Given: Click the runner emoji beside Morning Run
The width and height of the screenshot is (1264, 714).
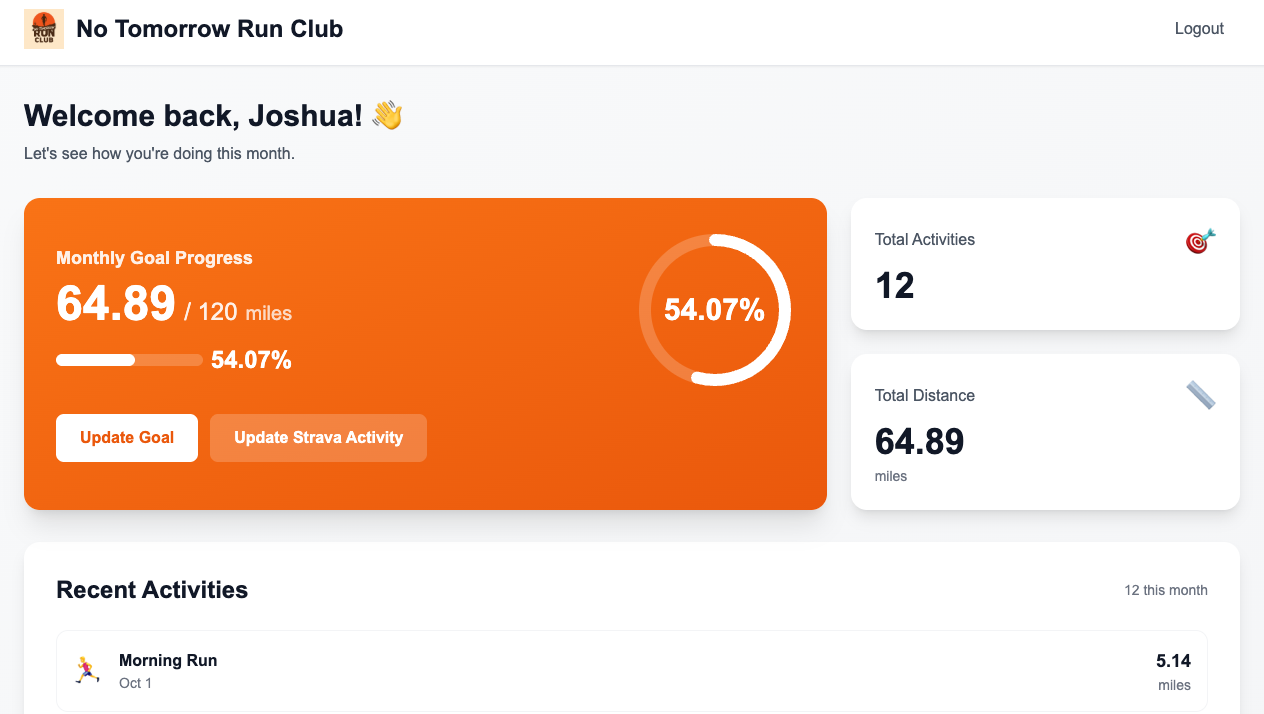Looking at the screenshot, I should pos(86,670).
